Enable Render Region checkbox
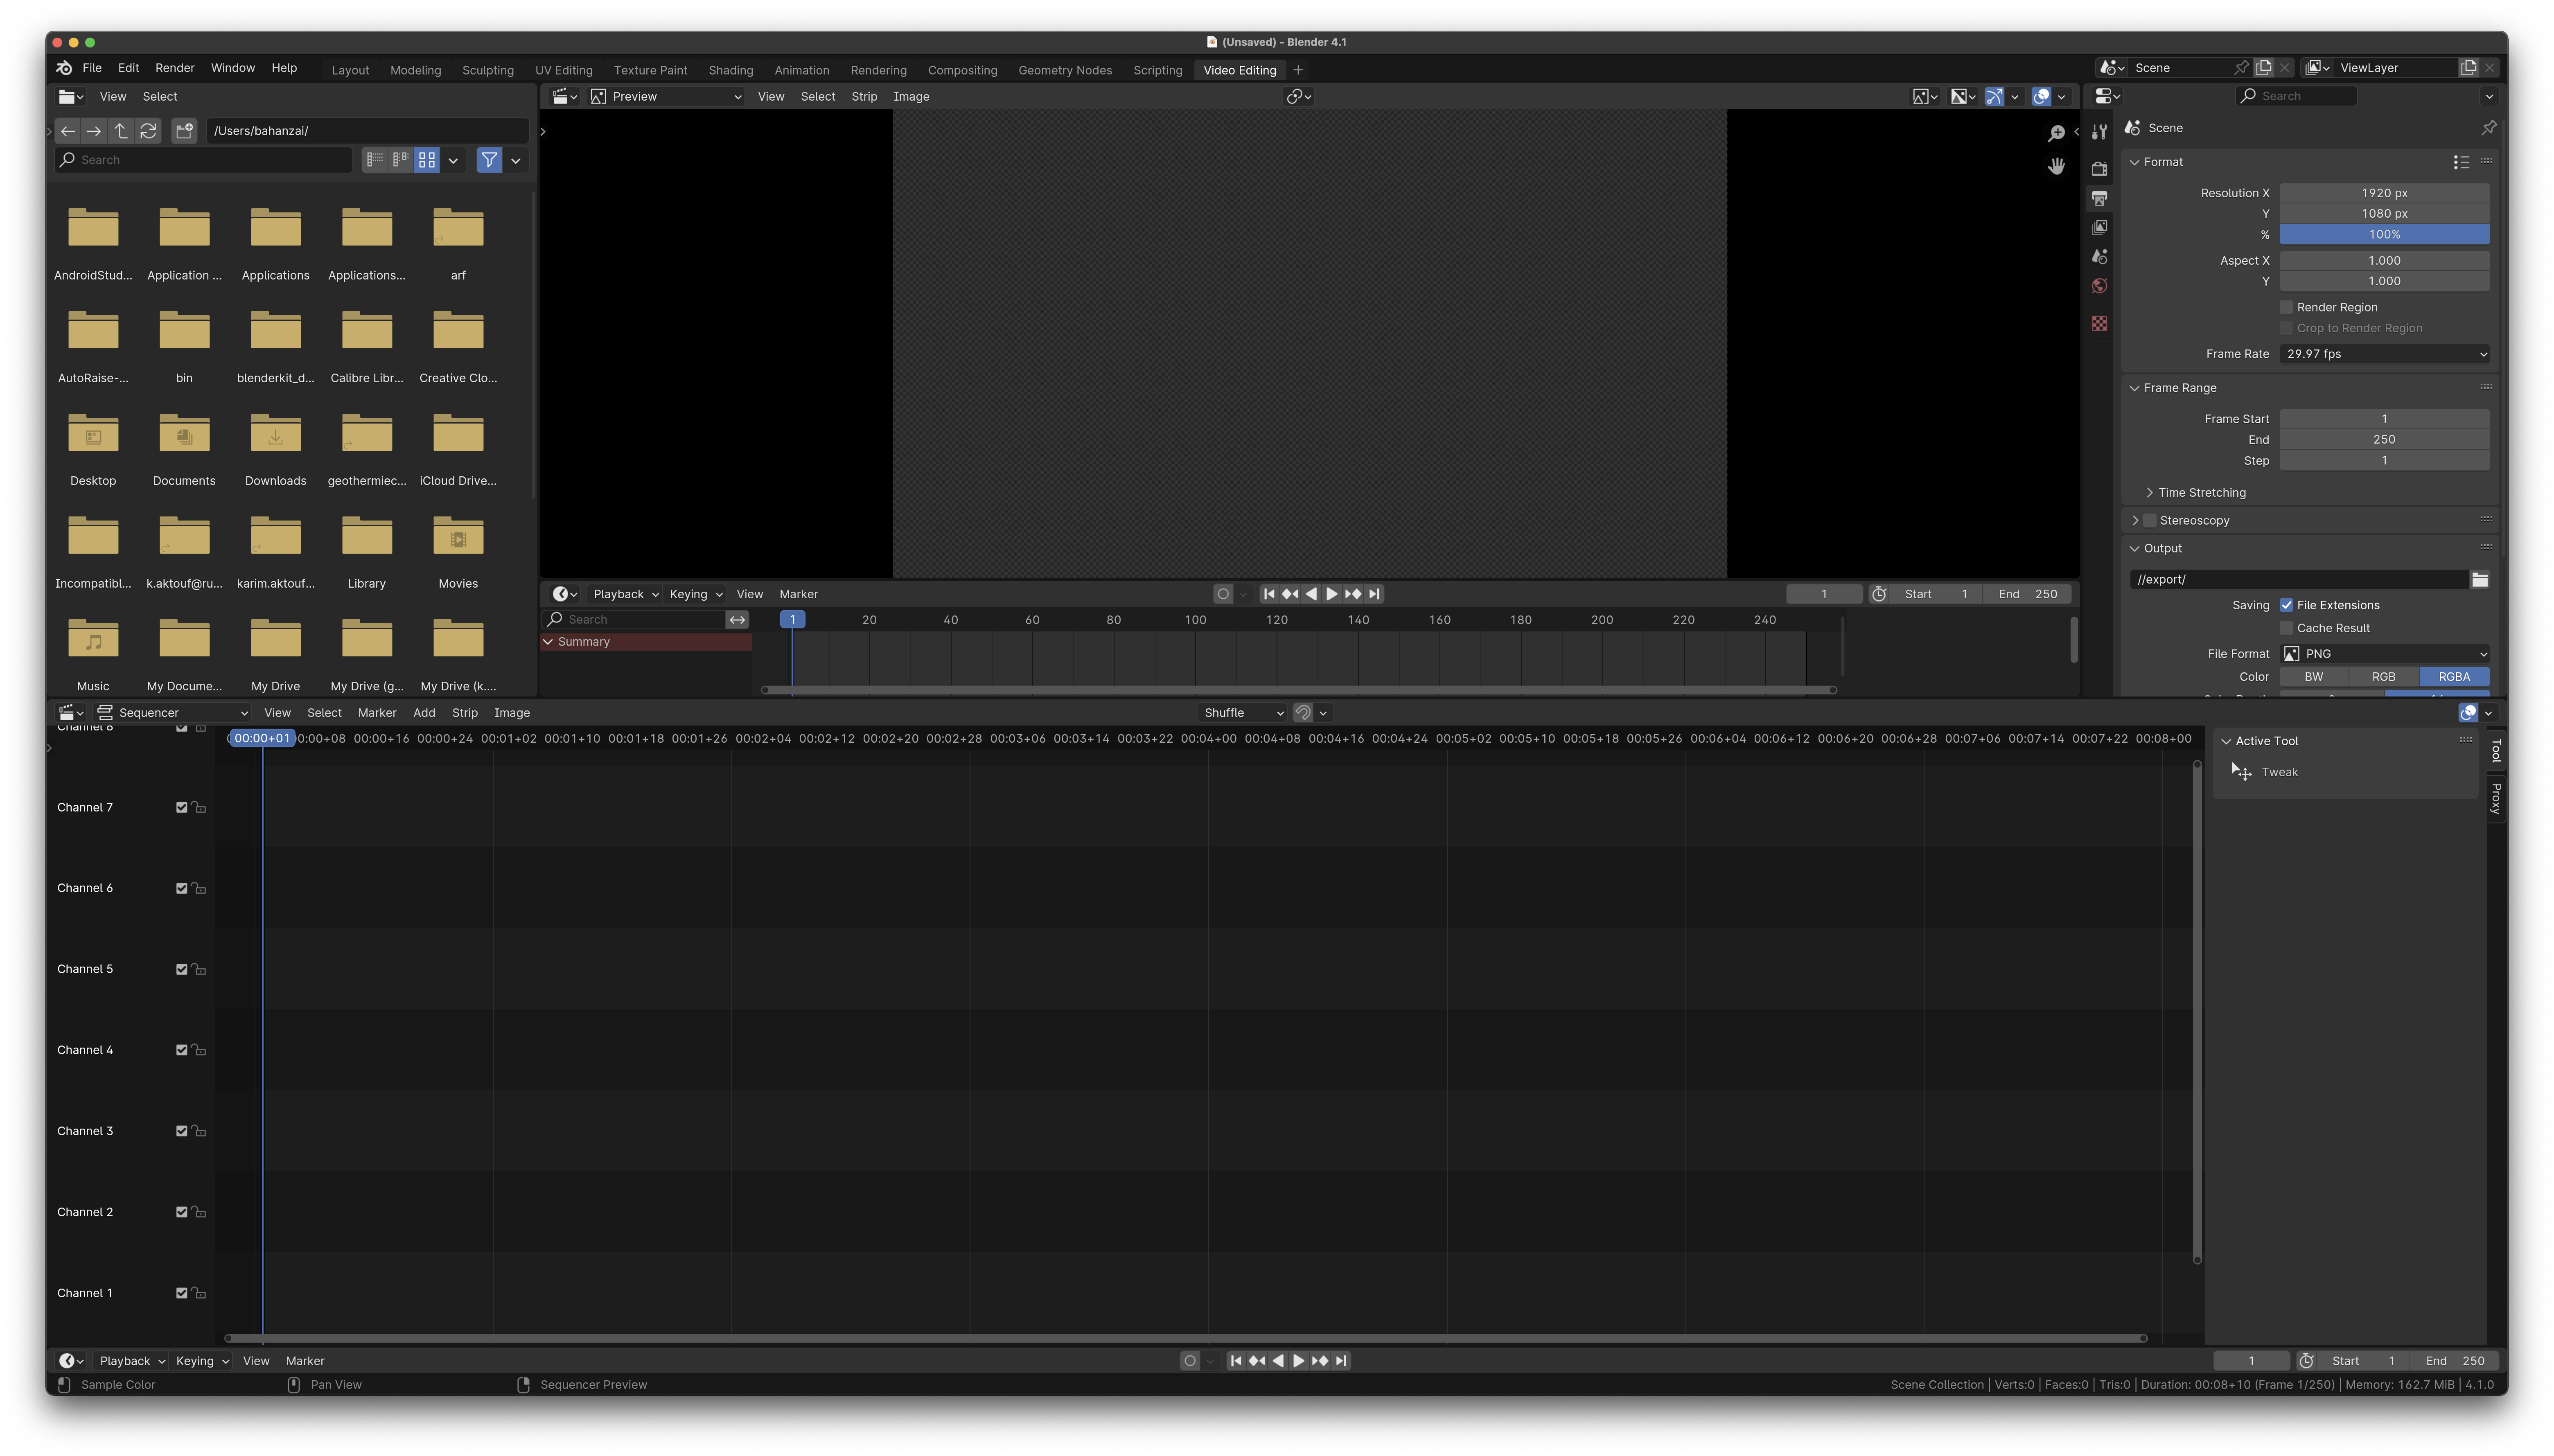 click(x=2286, y=307)
